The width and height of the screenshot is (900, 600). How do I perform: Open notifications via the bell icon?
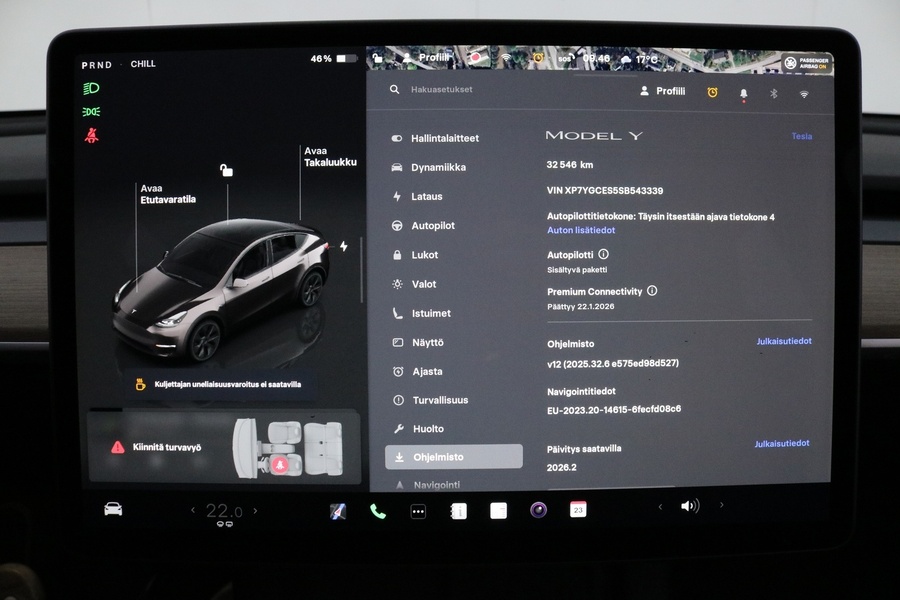pyautogui.click(x=743, y=92)
